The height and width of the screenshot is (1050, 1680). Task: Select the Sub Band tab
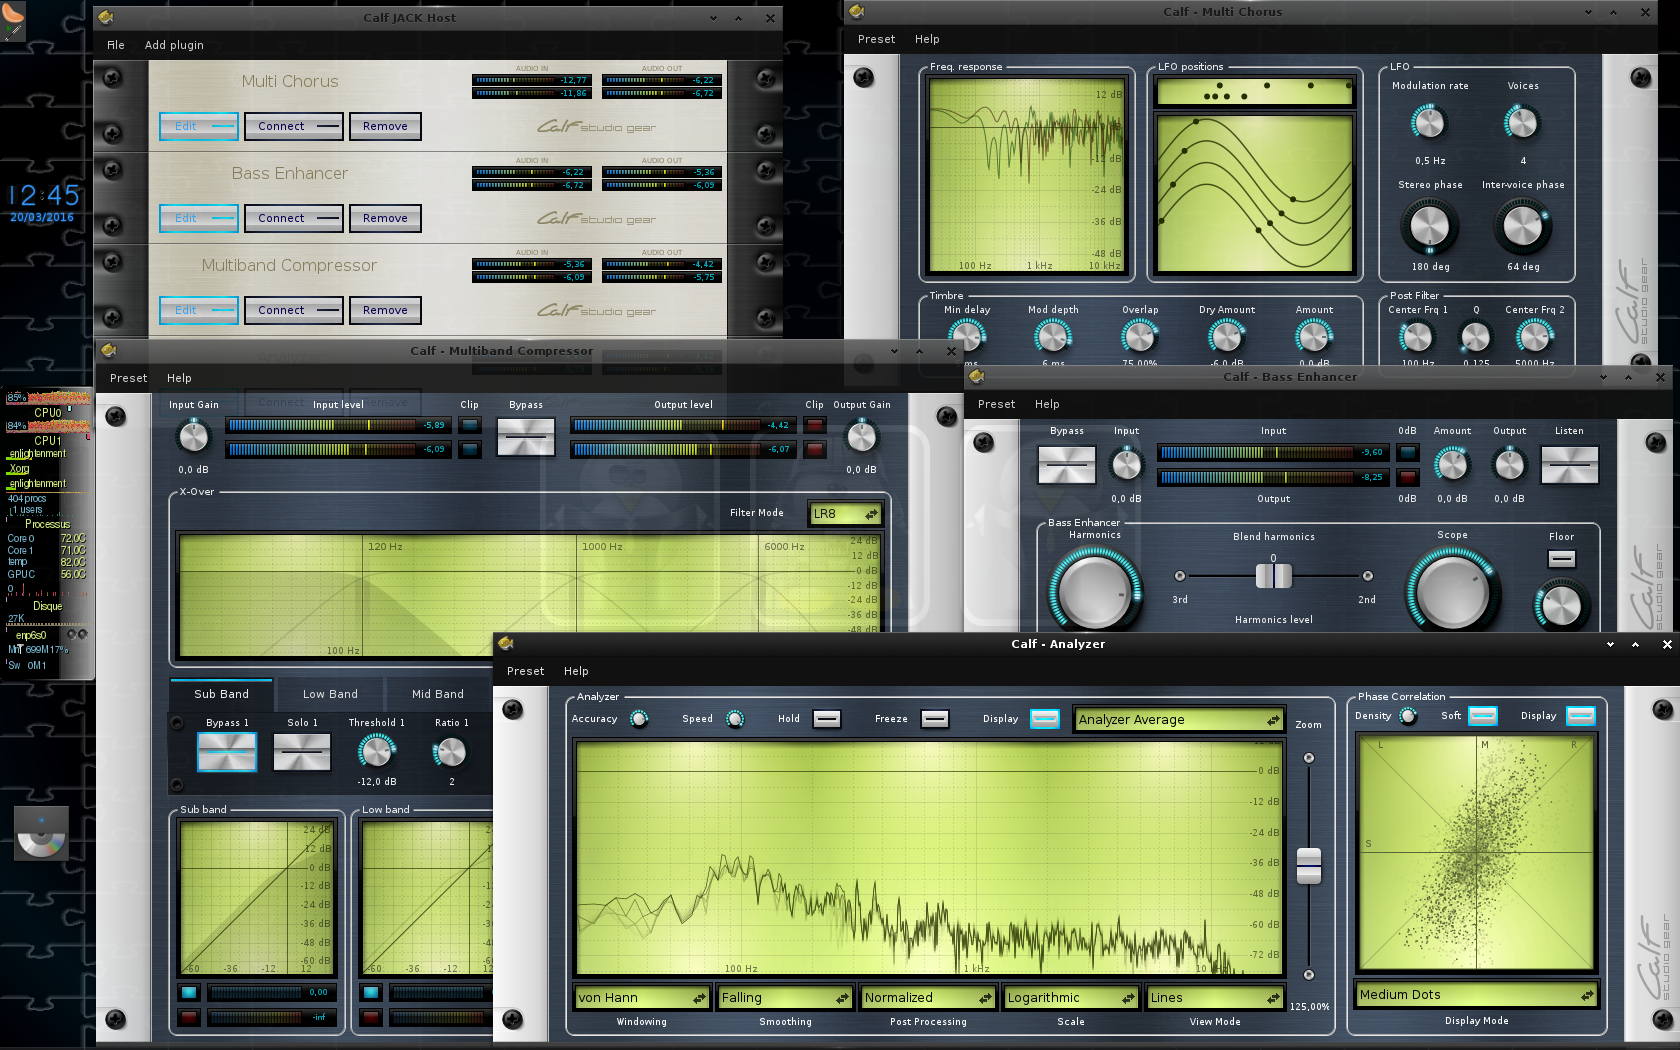(221, 694)
